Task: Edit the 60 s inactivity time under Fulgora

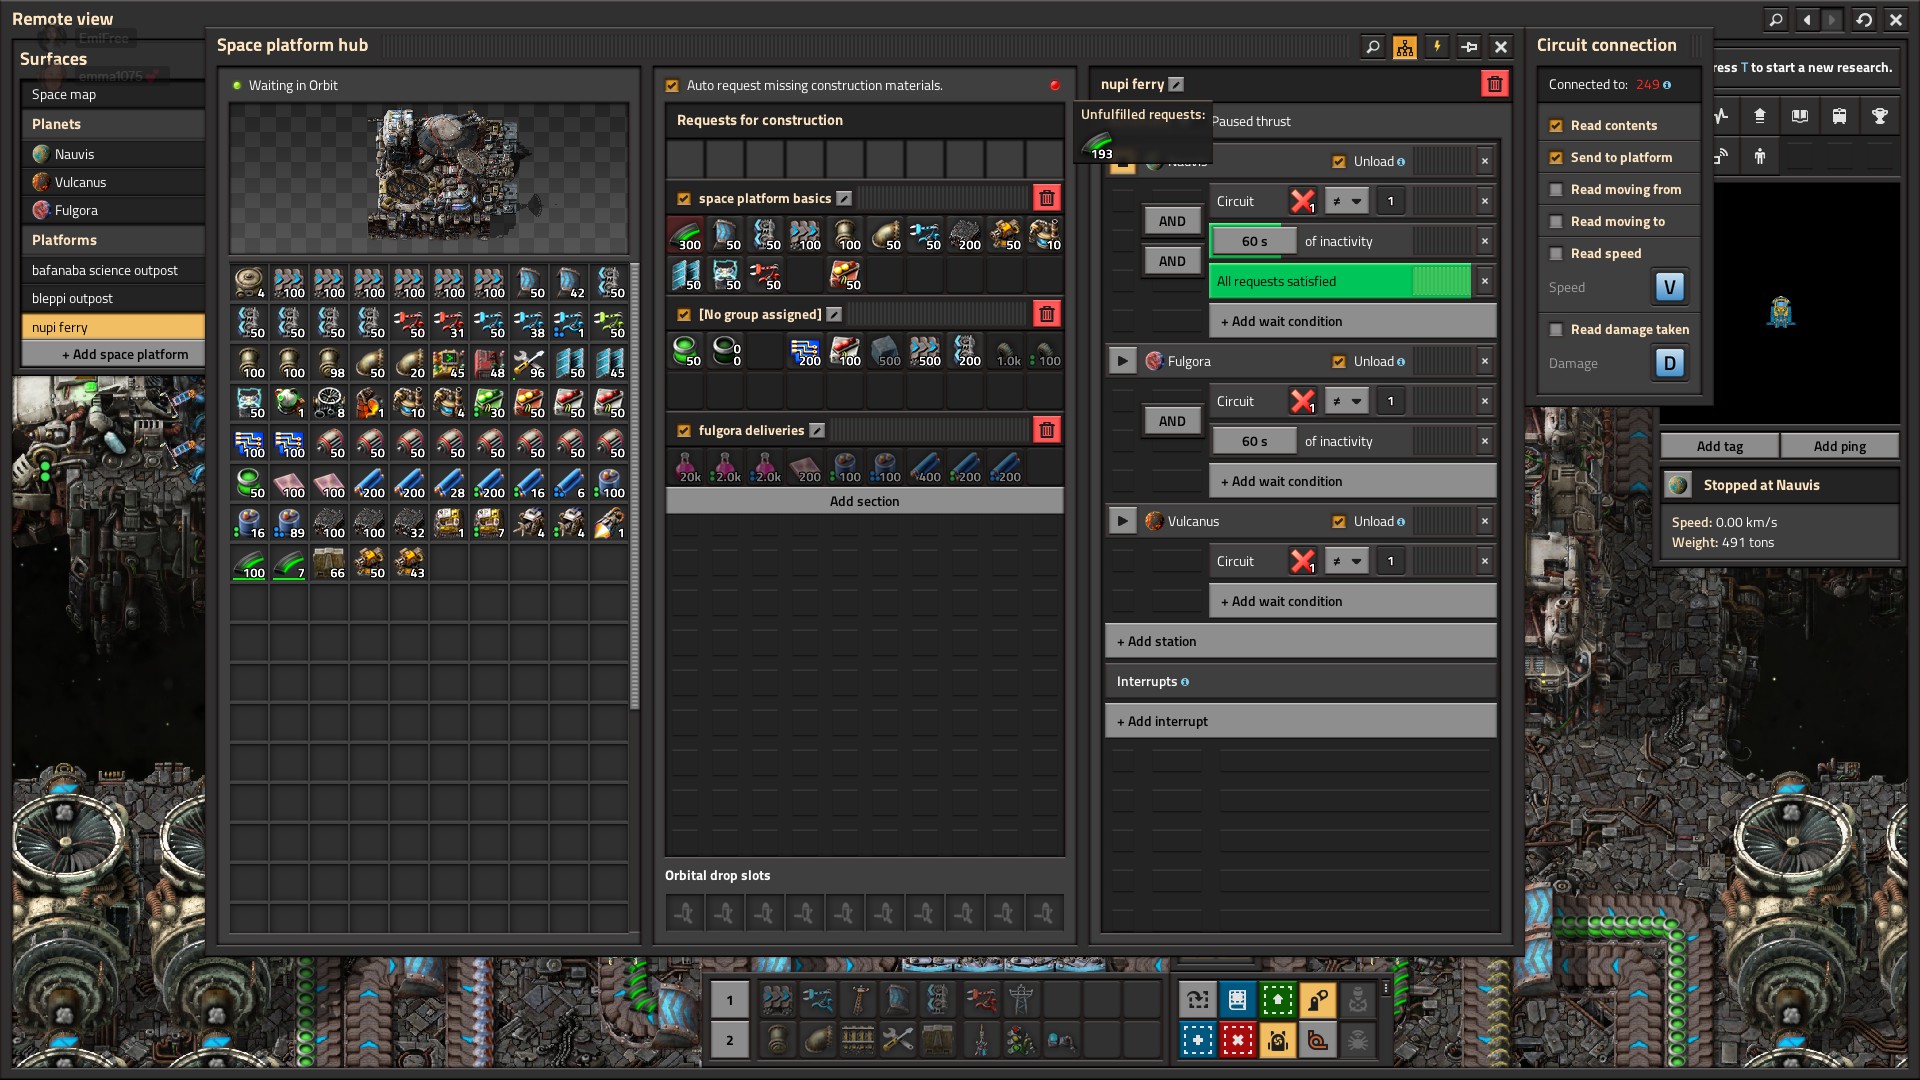Action: coord(1254,441)
